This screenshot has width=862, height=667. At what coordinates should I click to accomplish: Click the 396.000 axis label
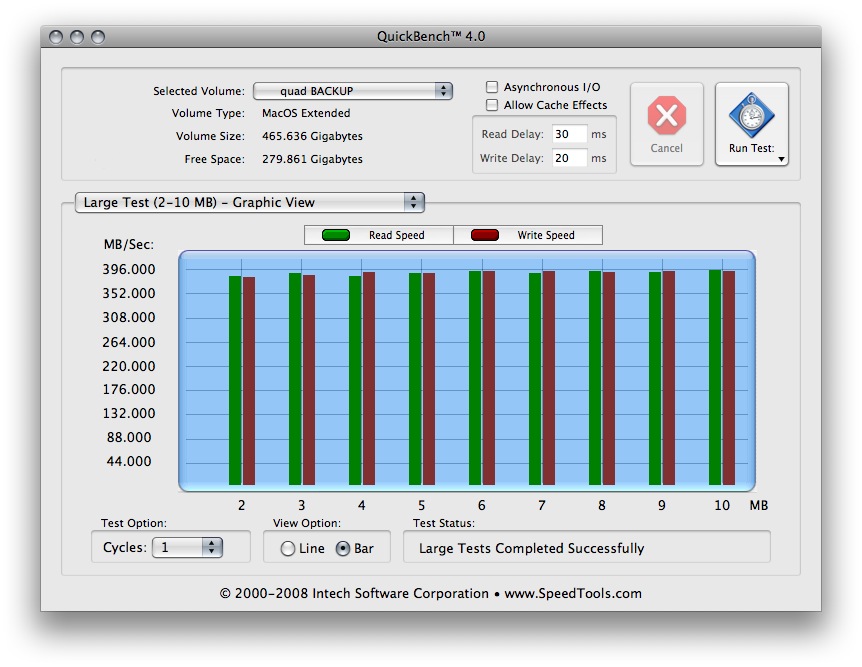129,269
